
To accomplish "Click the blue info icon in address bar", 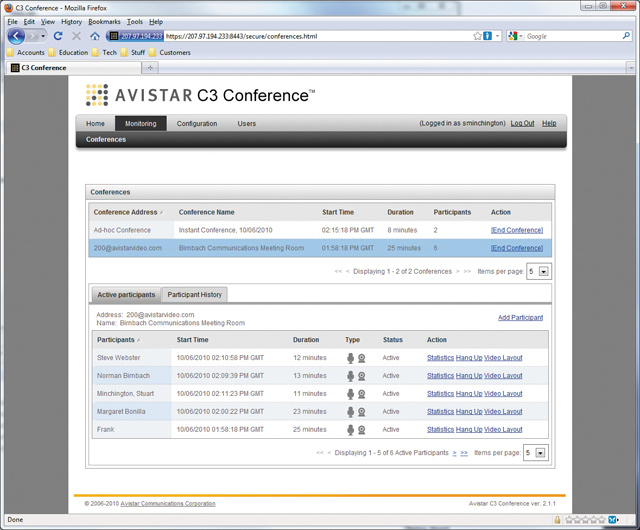I will point(487,36).
